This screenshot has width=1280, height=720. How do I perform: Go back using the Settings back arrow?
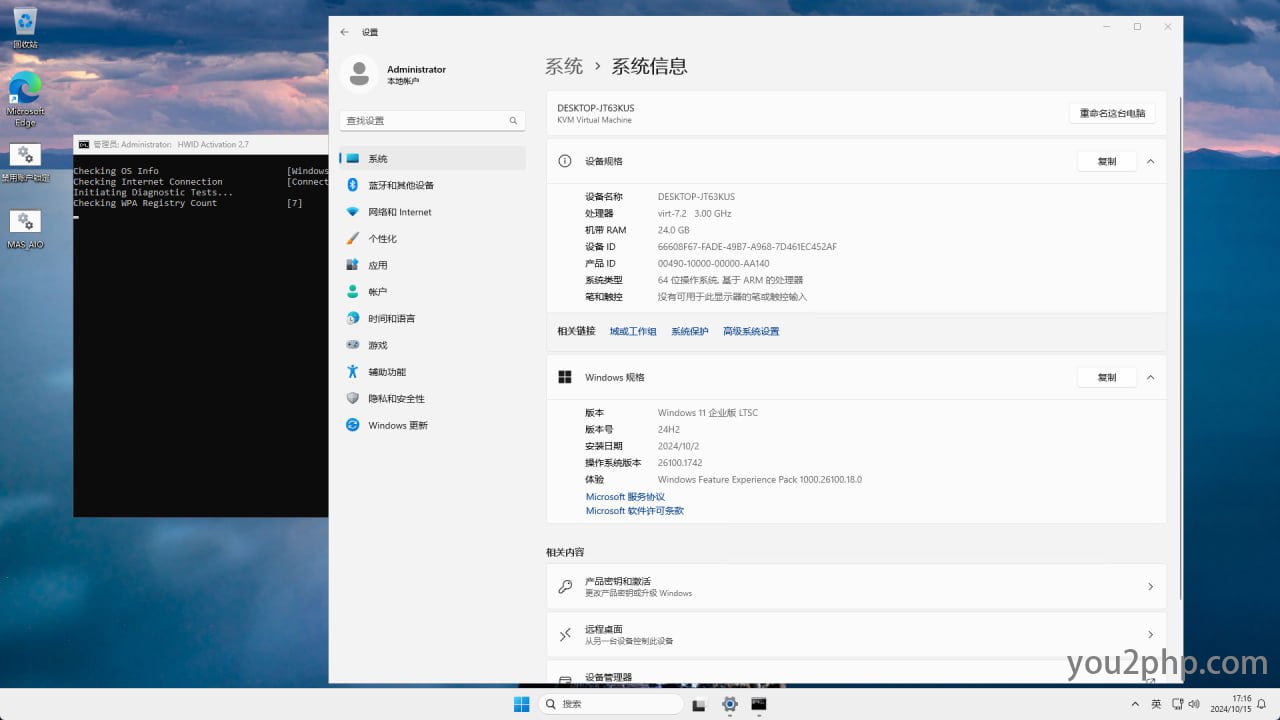tap(345, 32)
